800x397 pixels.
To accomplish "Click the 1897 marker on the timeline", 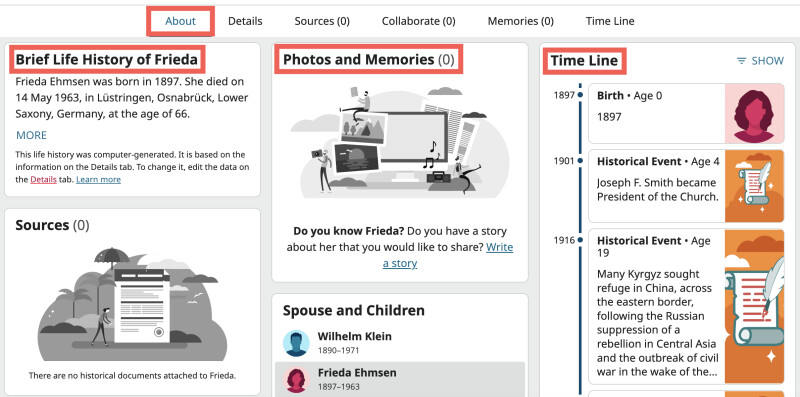I will point(580,95).
